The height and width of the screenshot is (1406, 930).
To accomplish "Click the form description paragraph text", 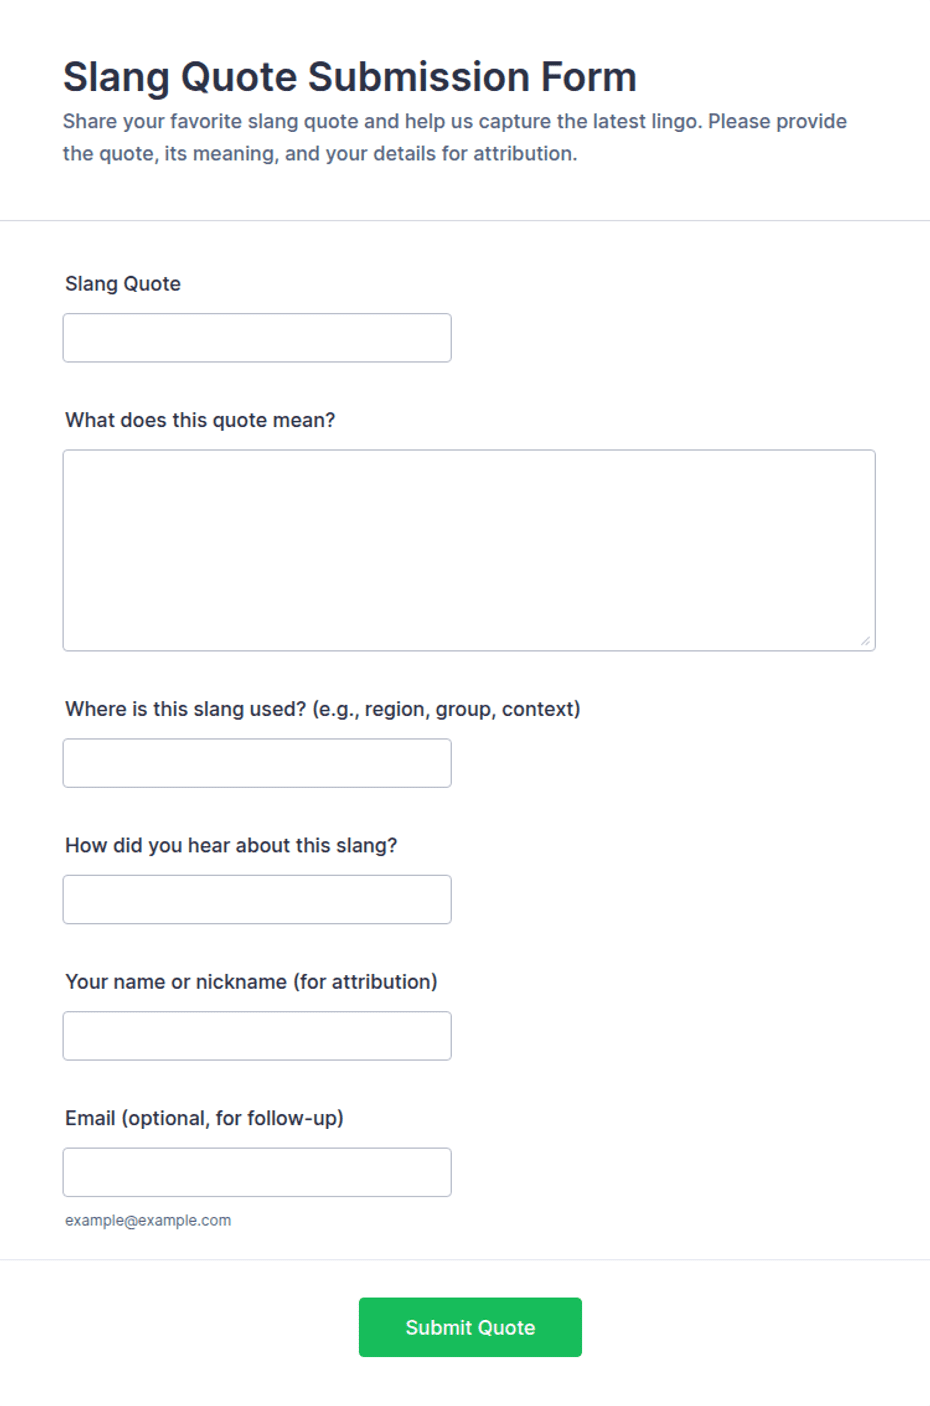I will (455, 137).
